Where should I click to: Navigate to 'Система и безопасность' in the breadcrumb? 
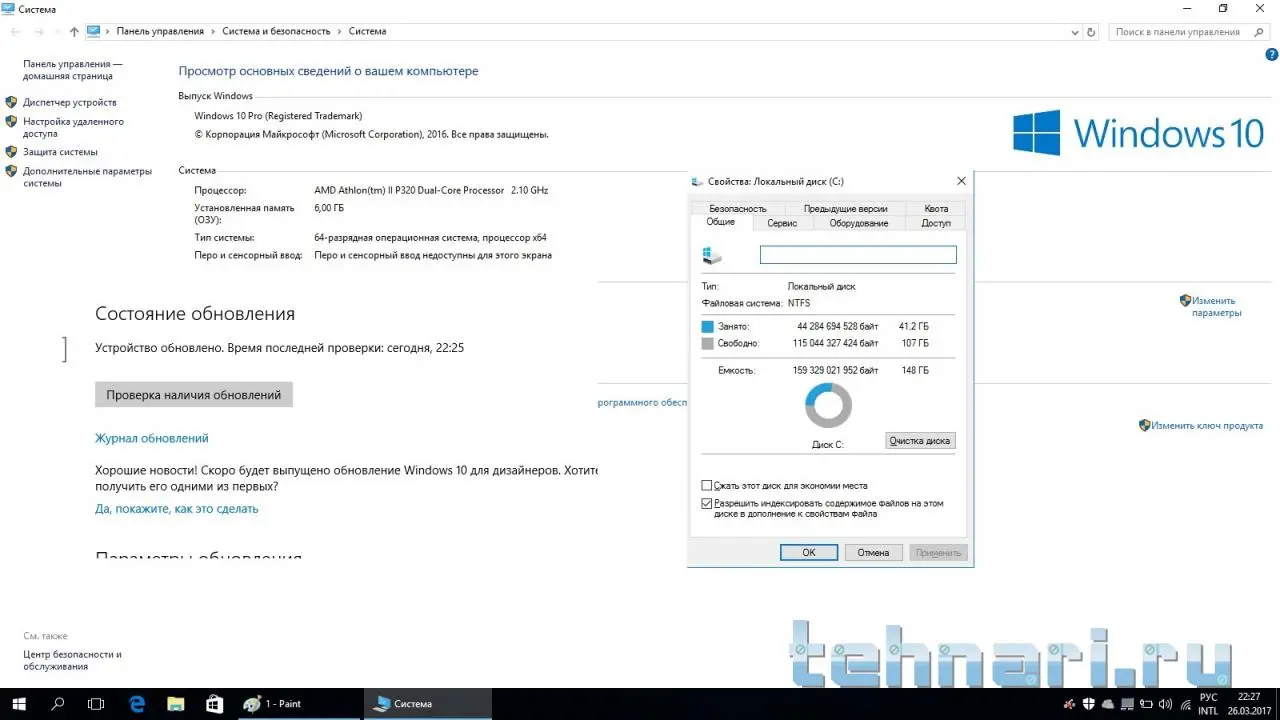[276, 31]
